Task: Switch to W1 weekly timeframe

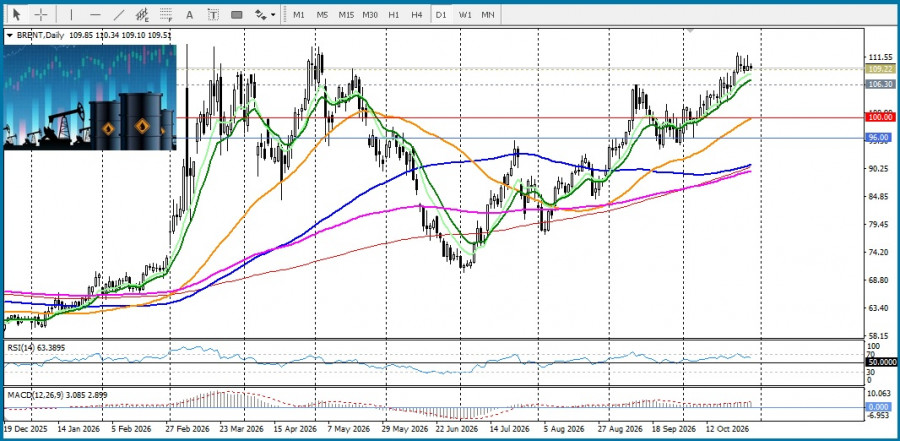Action: pyautogui.click(x=464, y=14)
